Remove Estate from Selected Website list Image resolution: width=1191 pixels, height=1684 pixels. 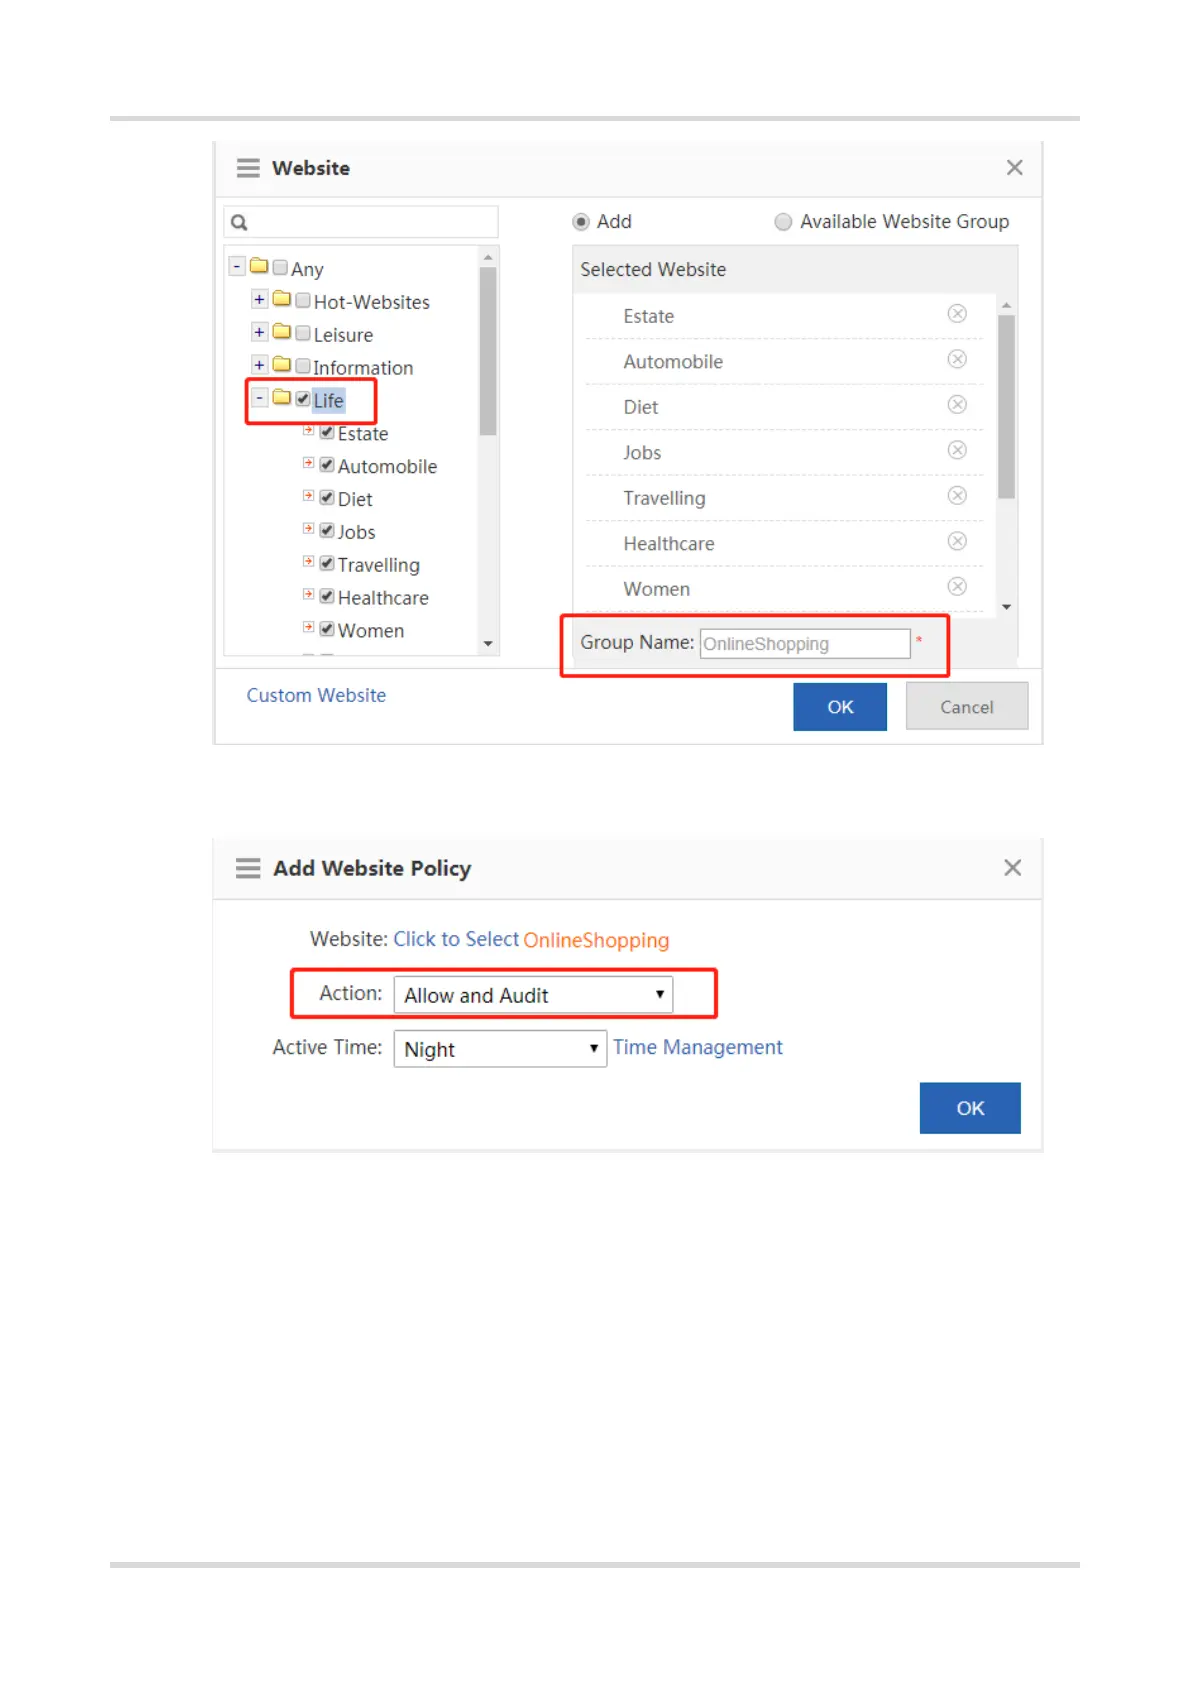pyautogui.click(x=957, y=314)
